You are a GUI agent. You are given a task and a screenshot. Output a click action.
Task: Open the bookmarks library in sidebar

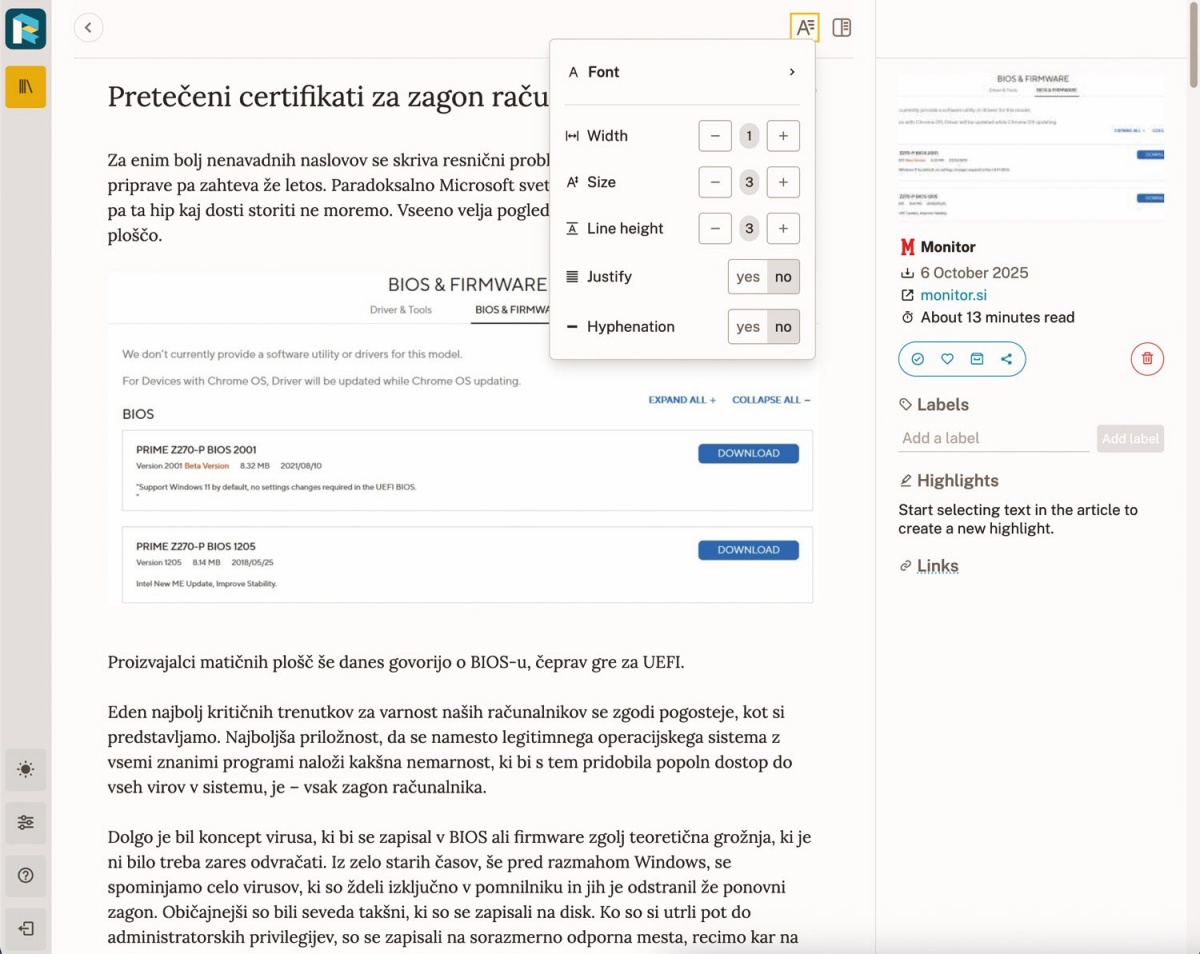pos(26,88)
